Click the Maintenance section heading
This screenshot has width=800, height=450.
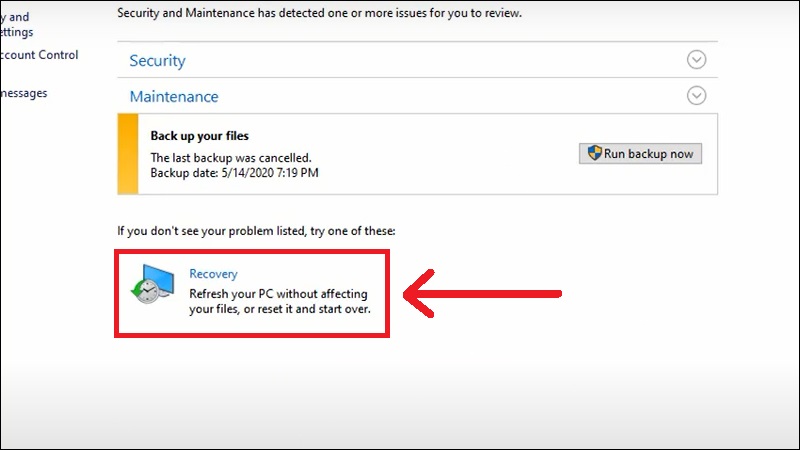point(174,97)
